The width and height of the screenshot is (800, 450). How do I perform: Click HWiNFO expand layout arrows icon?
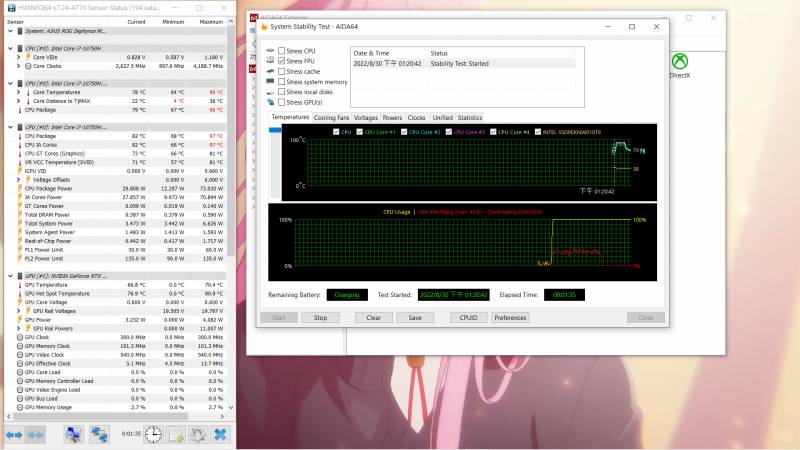[x=14, y=435]
